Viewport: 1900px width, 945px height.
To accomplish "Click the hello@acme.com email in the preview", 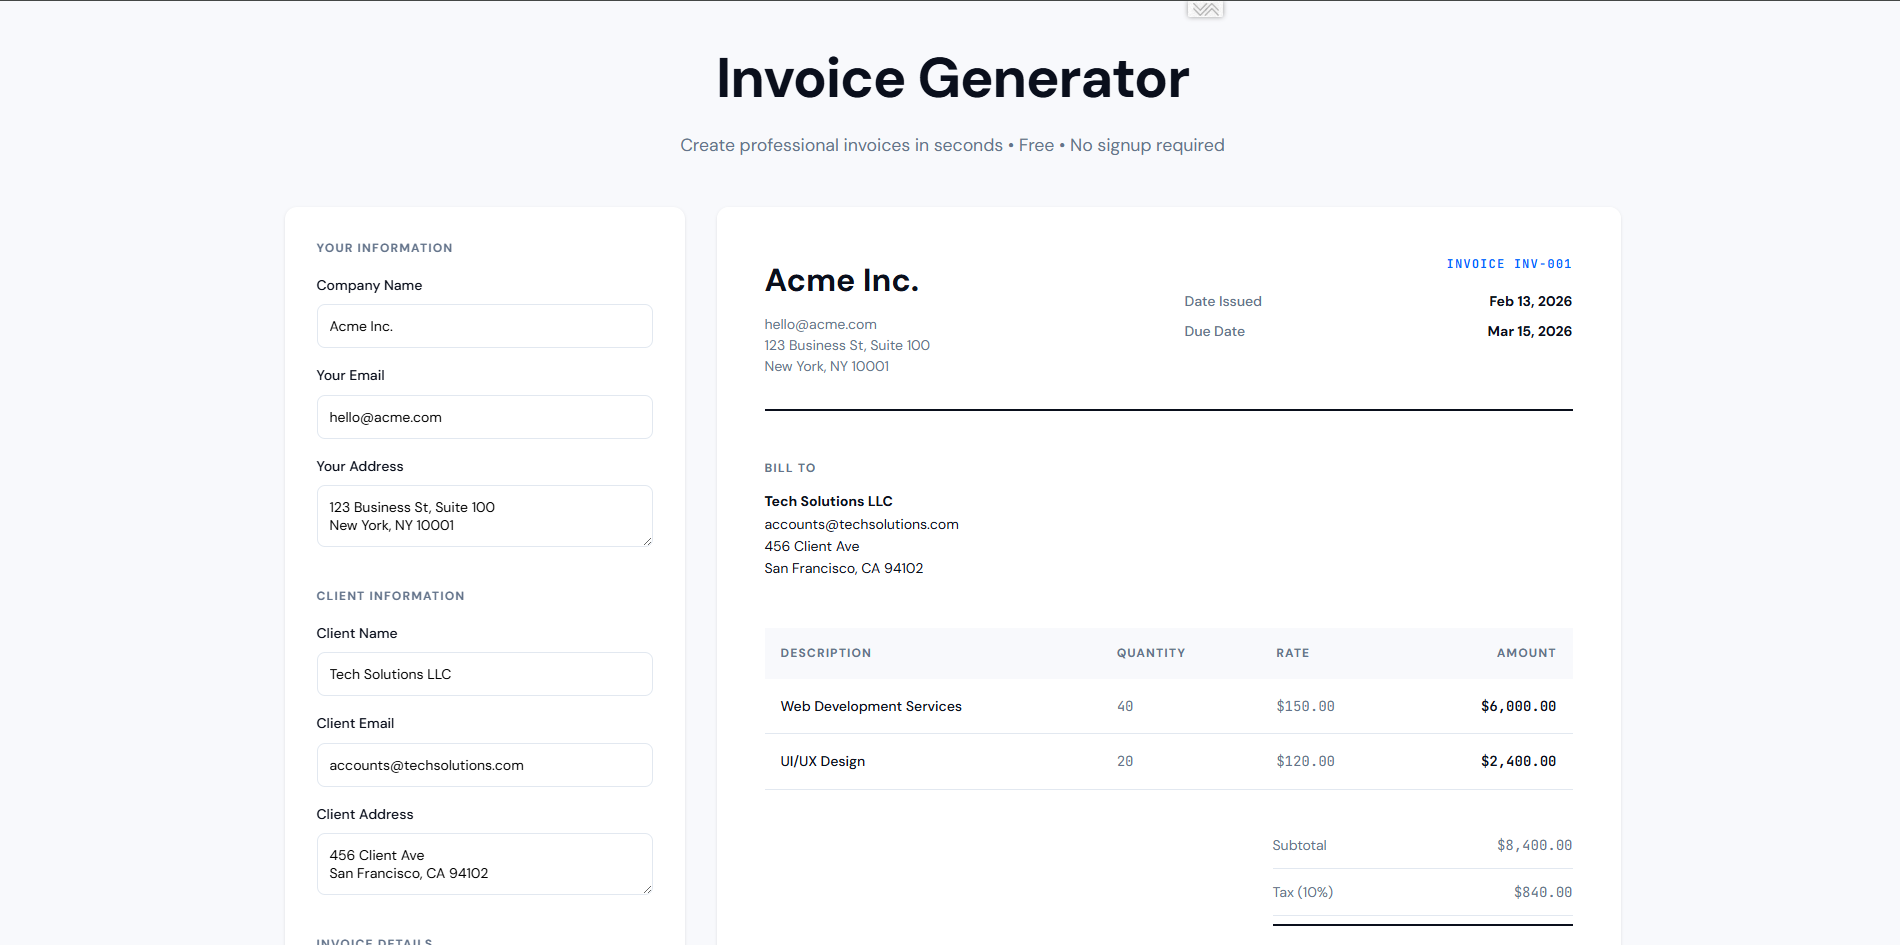I will [820, 323].
